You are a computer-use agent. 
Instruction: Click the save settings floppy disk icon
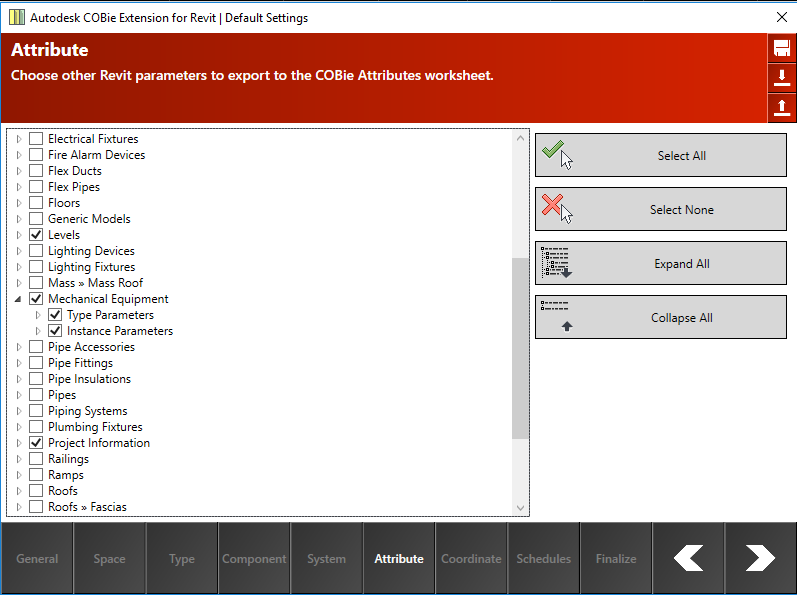coord(782,49)
